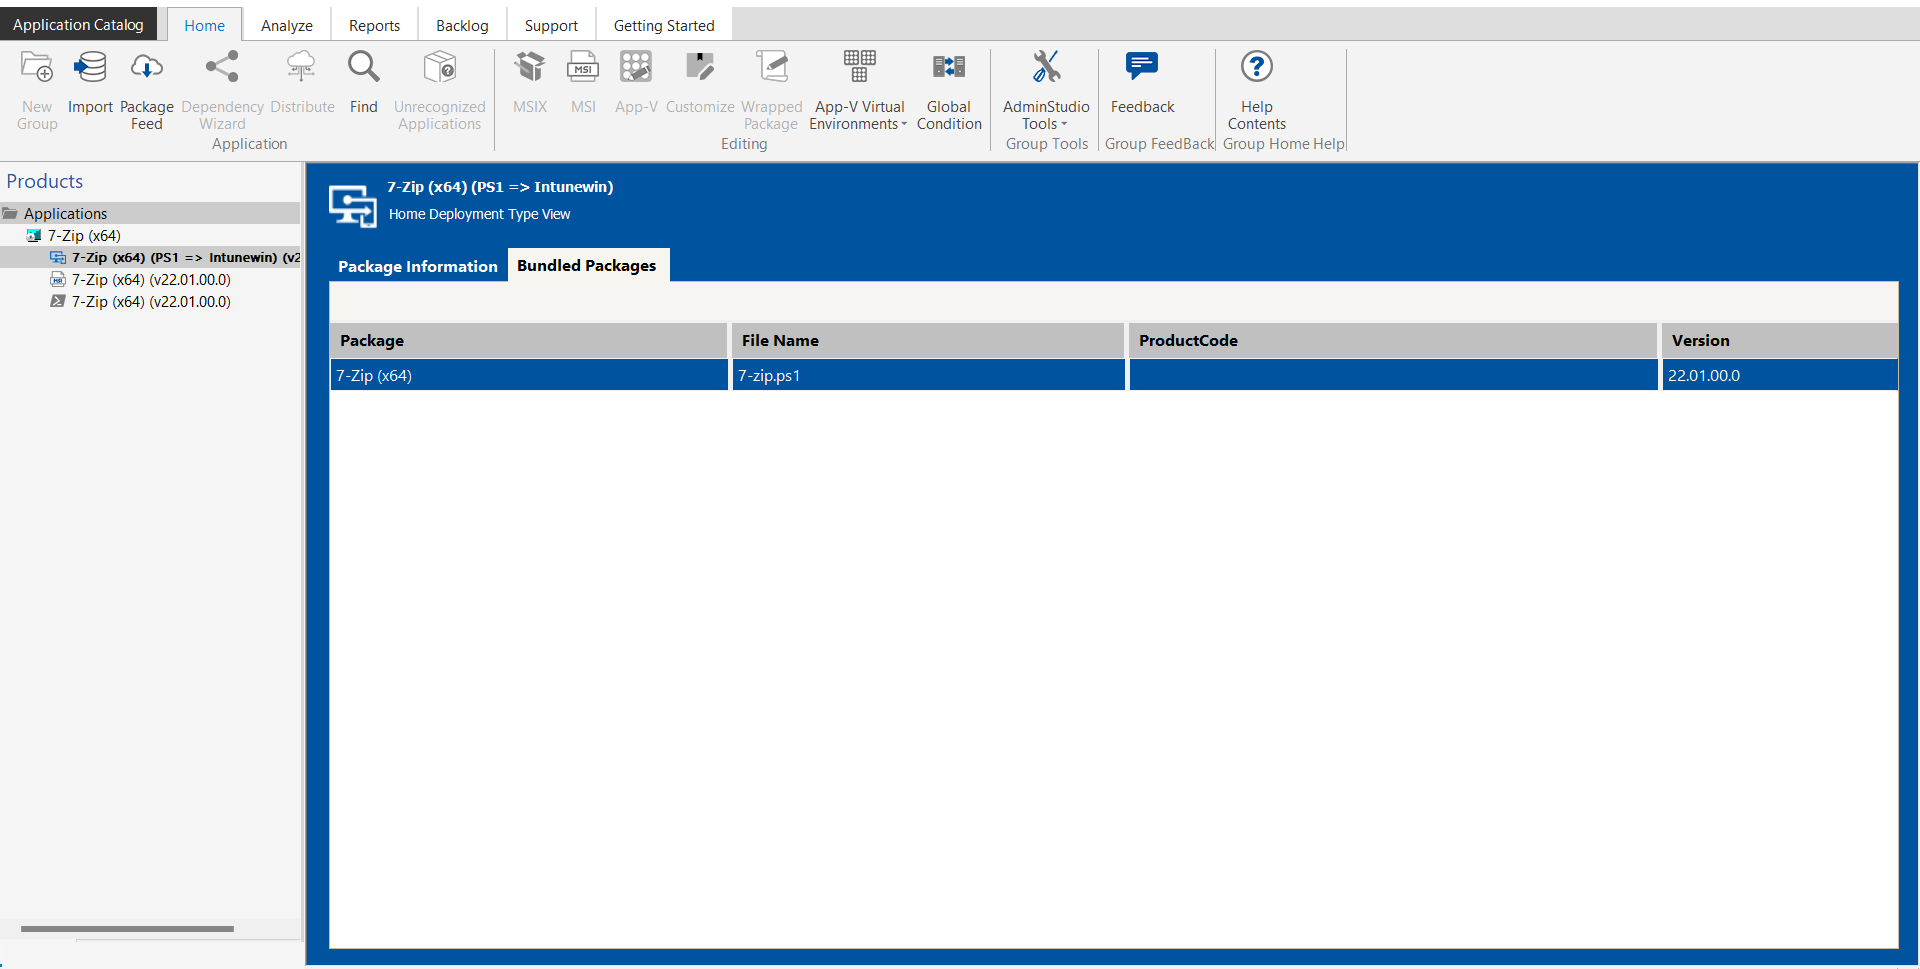Open the Find magnifier tool

point(363,68)
